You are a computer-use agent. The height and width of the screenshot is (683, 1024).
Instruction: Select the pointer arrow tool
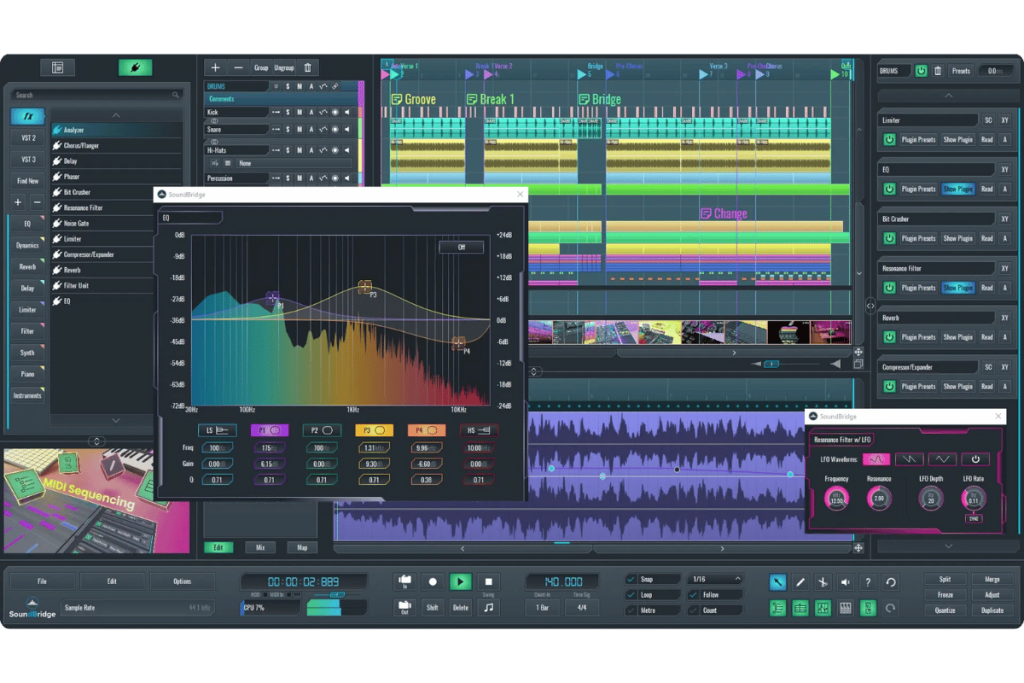(777, 582)
